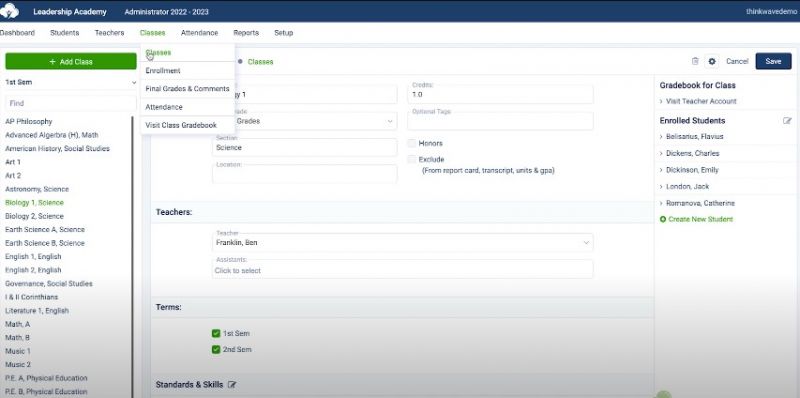
Task: Click the Assistants select field
Action: point(403,269)
